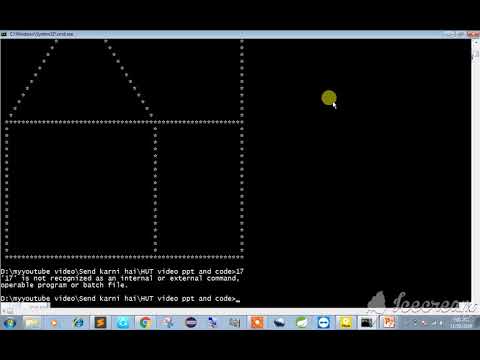The image size is (480, 360).
Task: Click the system tray clock and date
Action: pos(461,323)
